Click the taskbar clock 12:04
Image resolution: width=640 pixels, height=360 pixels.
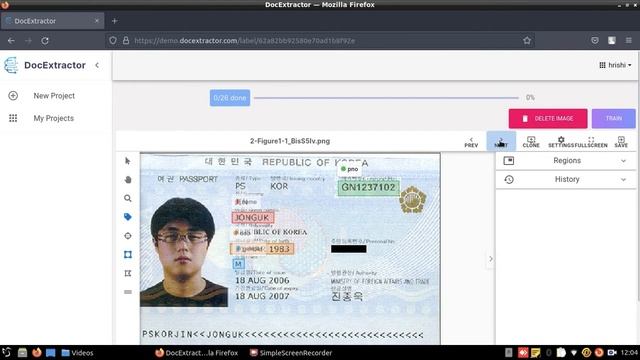629,353
